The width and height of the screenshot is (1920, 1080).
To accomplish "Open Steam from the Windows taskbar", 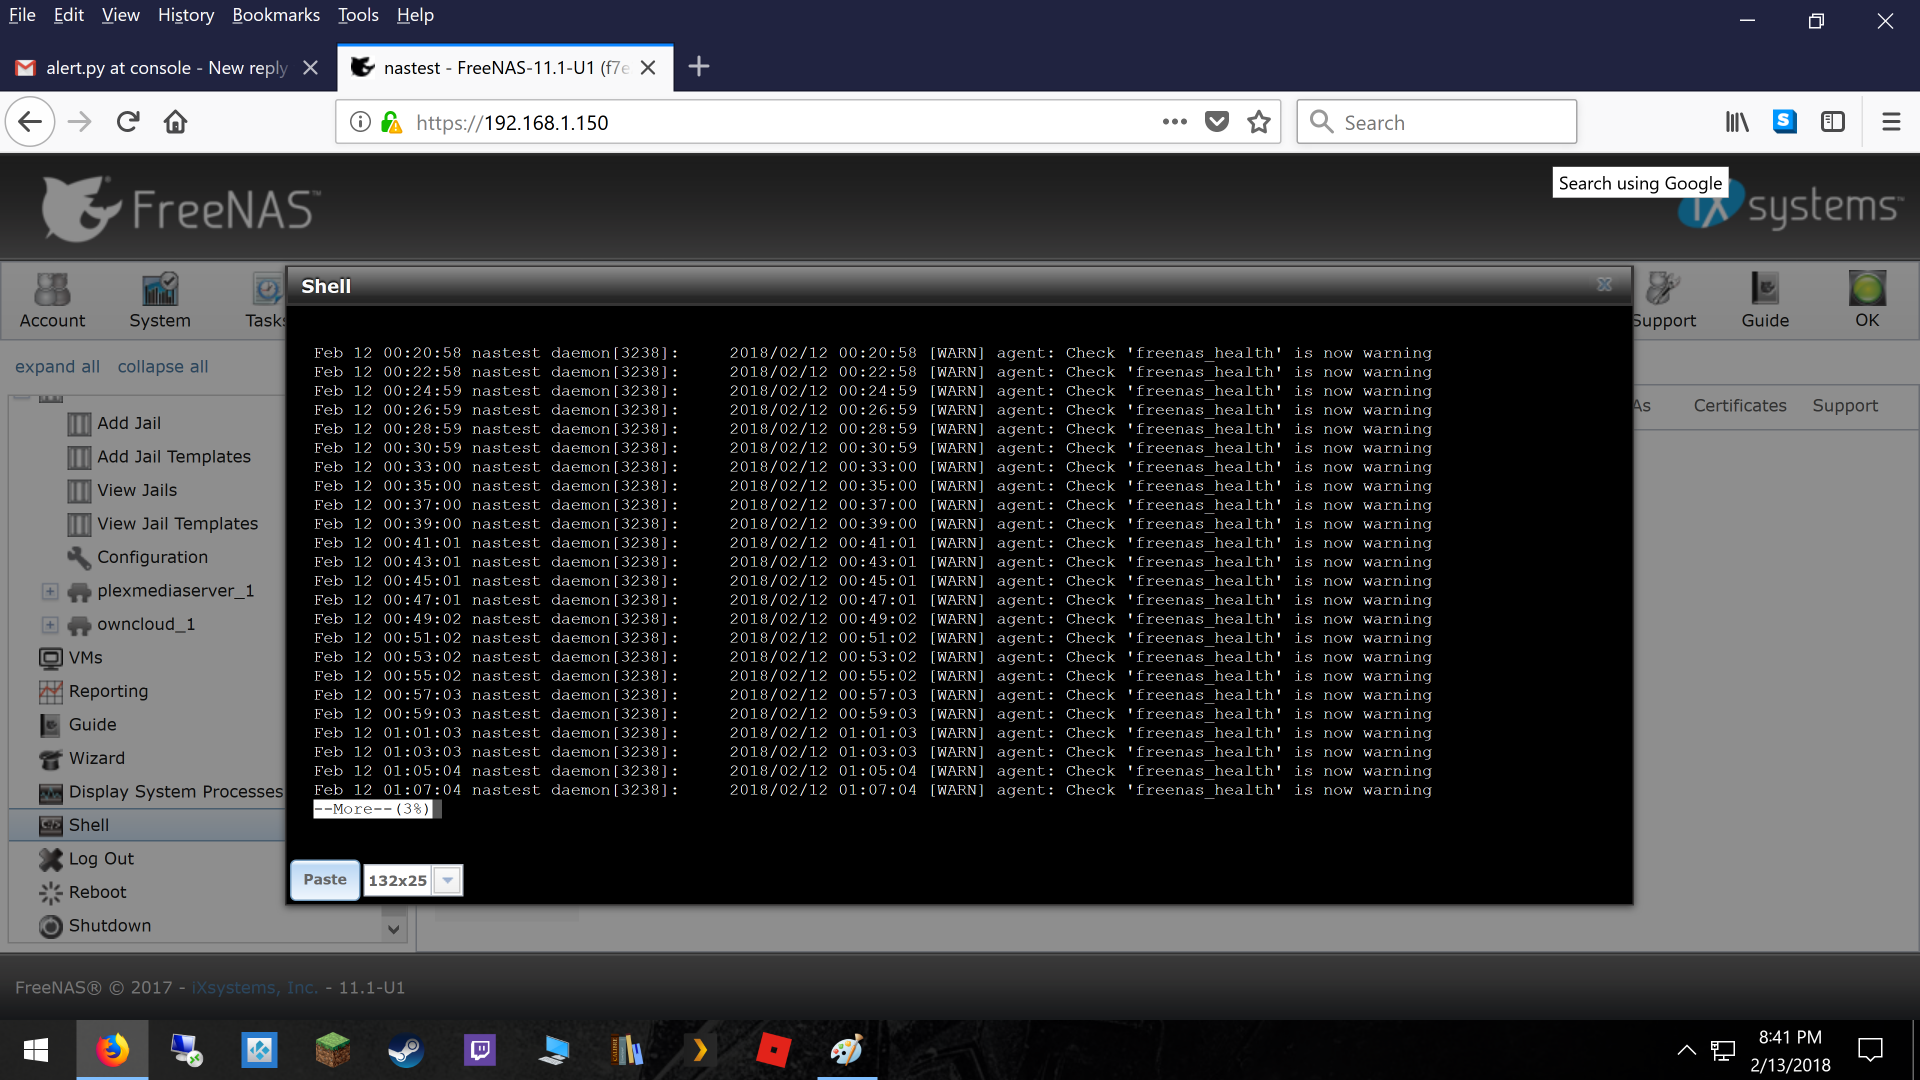I will click(406, 1050).
